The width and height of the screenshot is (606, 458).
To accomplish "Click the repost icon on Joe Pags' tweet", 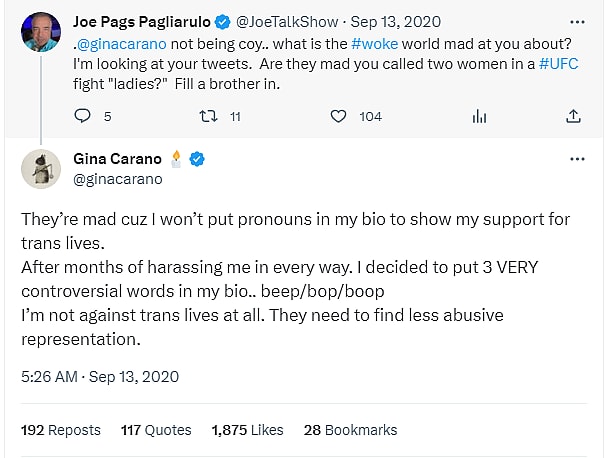I will click(x=208, y=116).
